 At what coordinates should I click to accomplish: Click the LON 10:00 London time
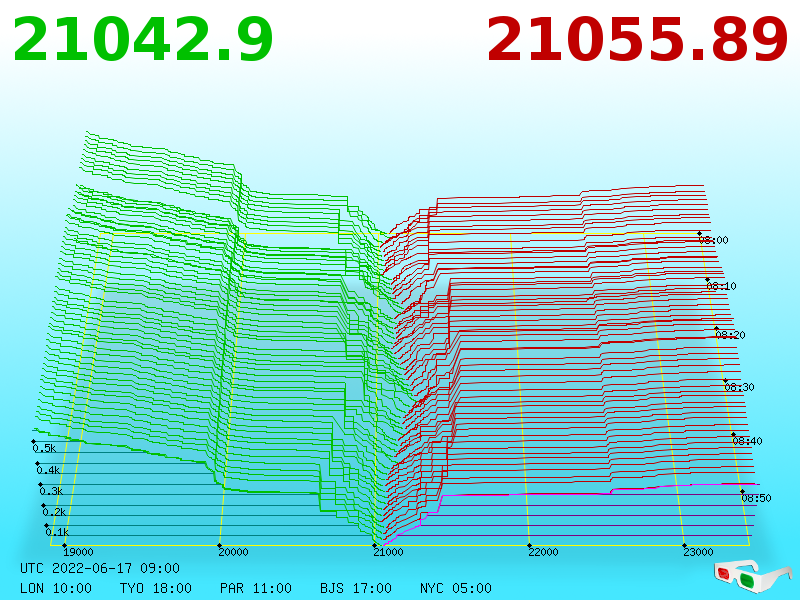56,588
